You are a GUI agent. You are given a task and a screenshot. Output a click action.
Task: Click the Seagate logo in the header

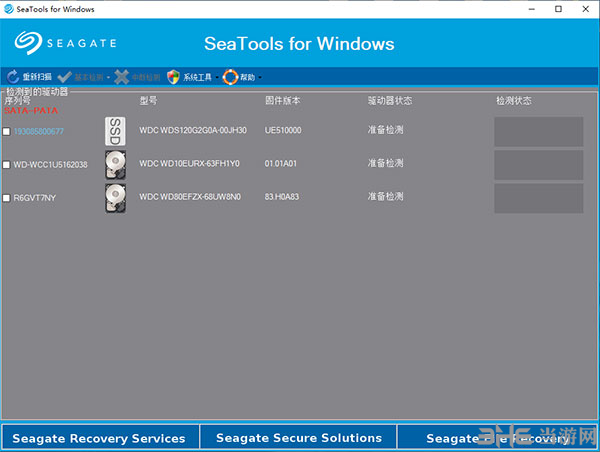(65, 43)
